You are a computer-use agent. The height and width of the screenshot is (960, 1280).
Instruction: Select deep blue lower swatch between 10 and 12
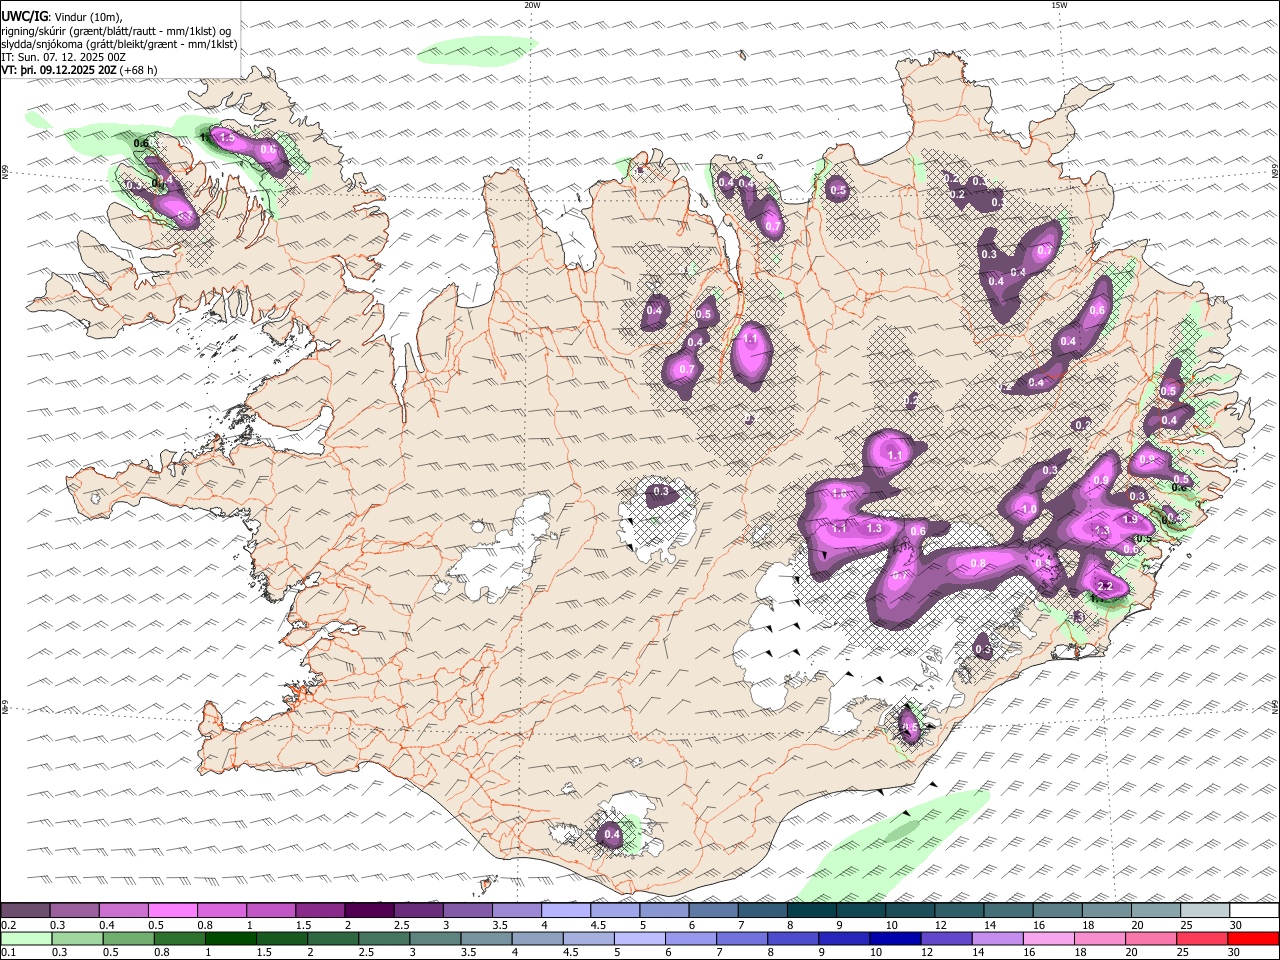pyautogui.click(x=895, y=939)
